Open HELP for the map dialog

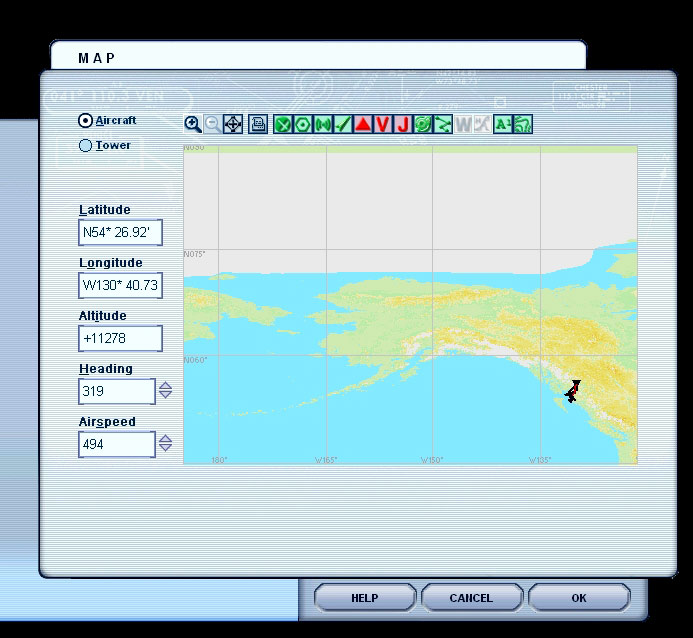click(x=364, y=598)
